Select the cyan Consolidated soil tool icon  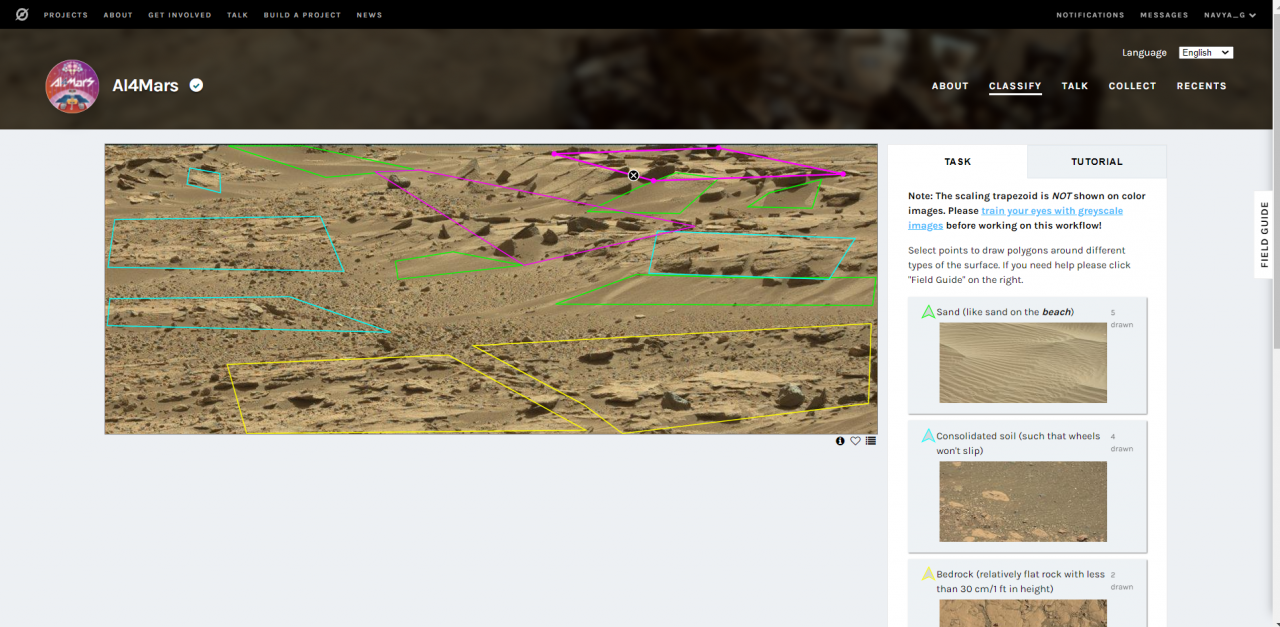pos(928,436)
